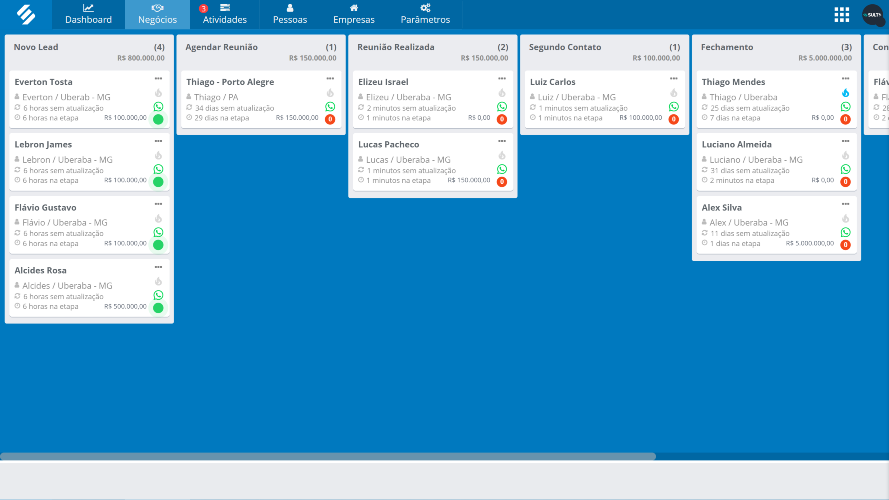Open the user profile avatar

[x=873, y=15]
